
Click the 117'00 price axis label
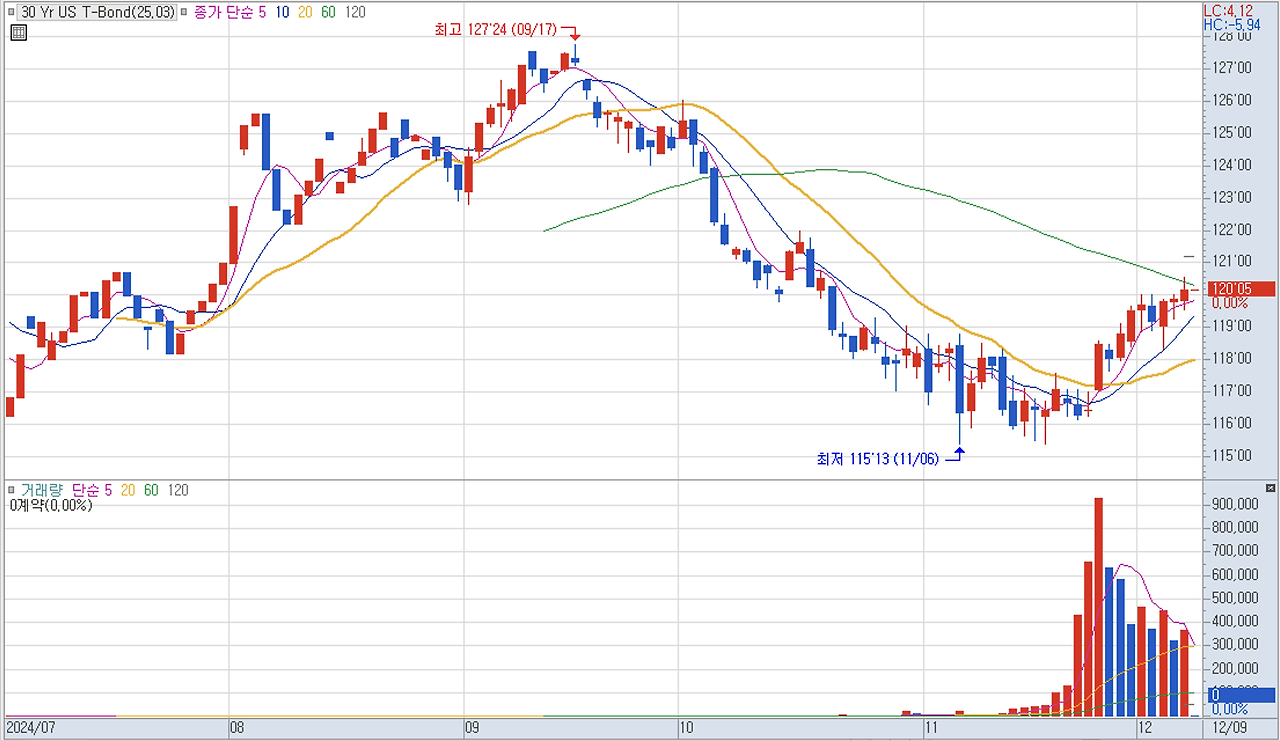(x=1234, y=390)
